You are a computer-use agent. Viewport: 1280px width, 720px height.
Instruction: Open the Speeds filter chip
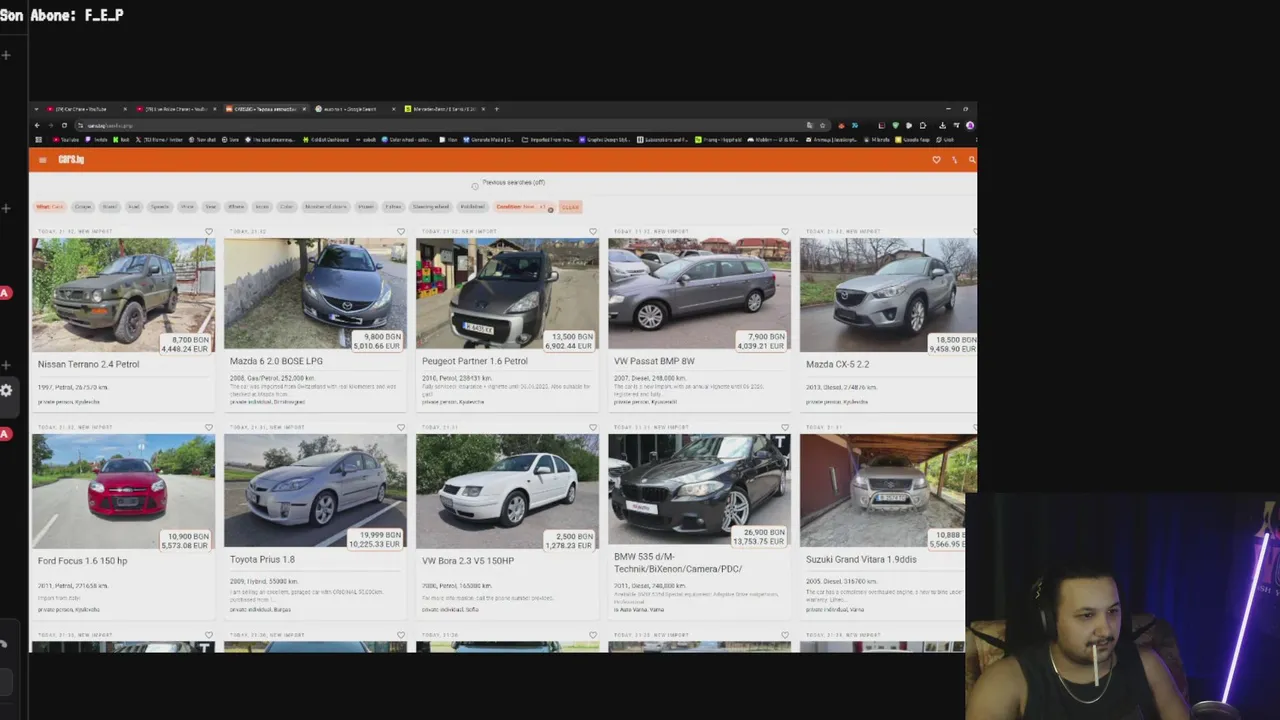click(x=160, y=207)
